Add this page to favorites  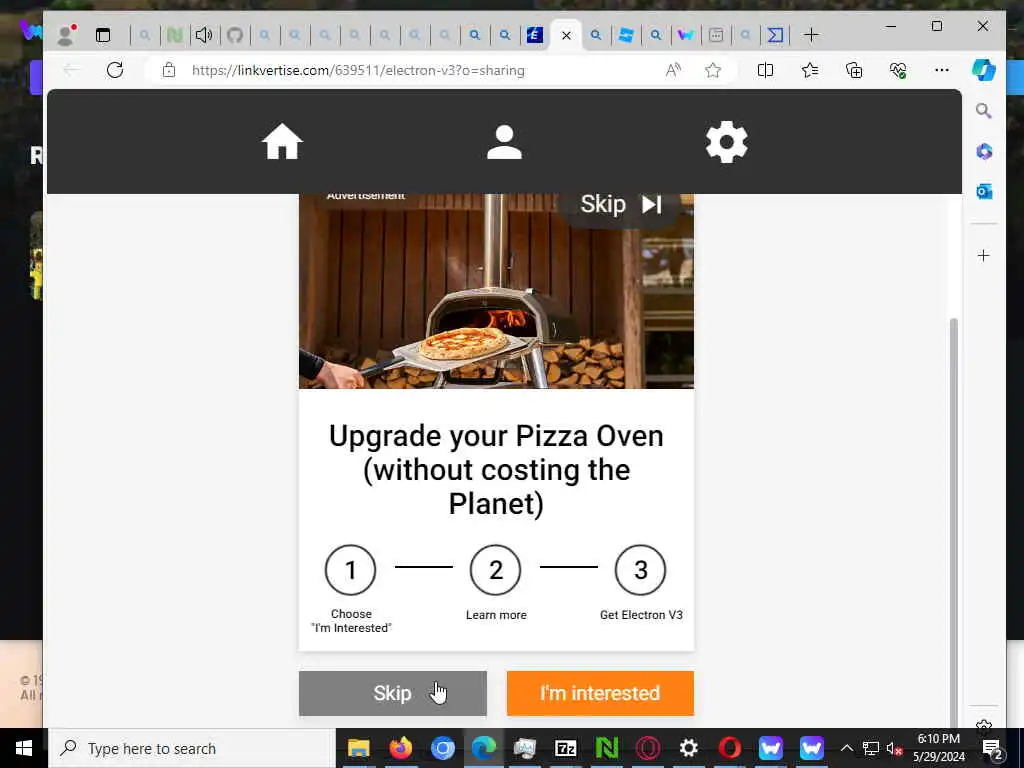(712, 70)
